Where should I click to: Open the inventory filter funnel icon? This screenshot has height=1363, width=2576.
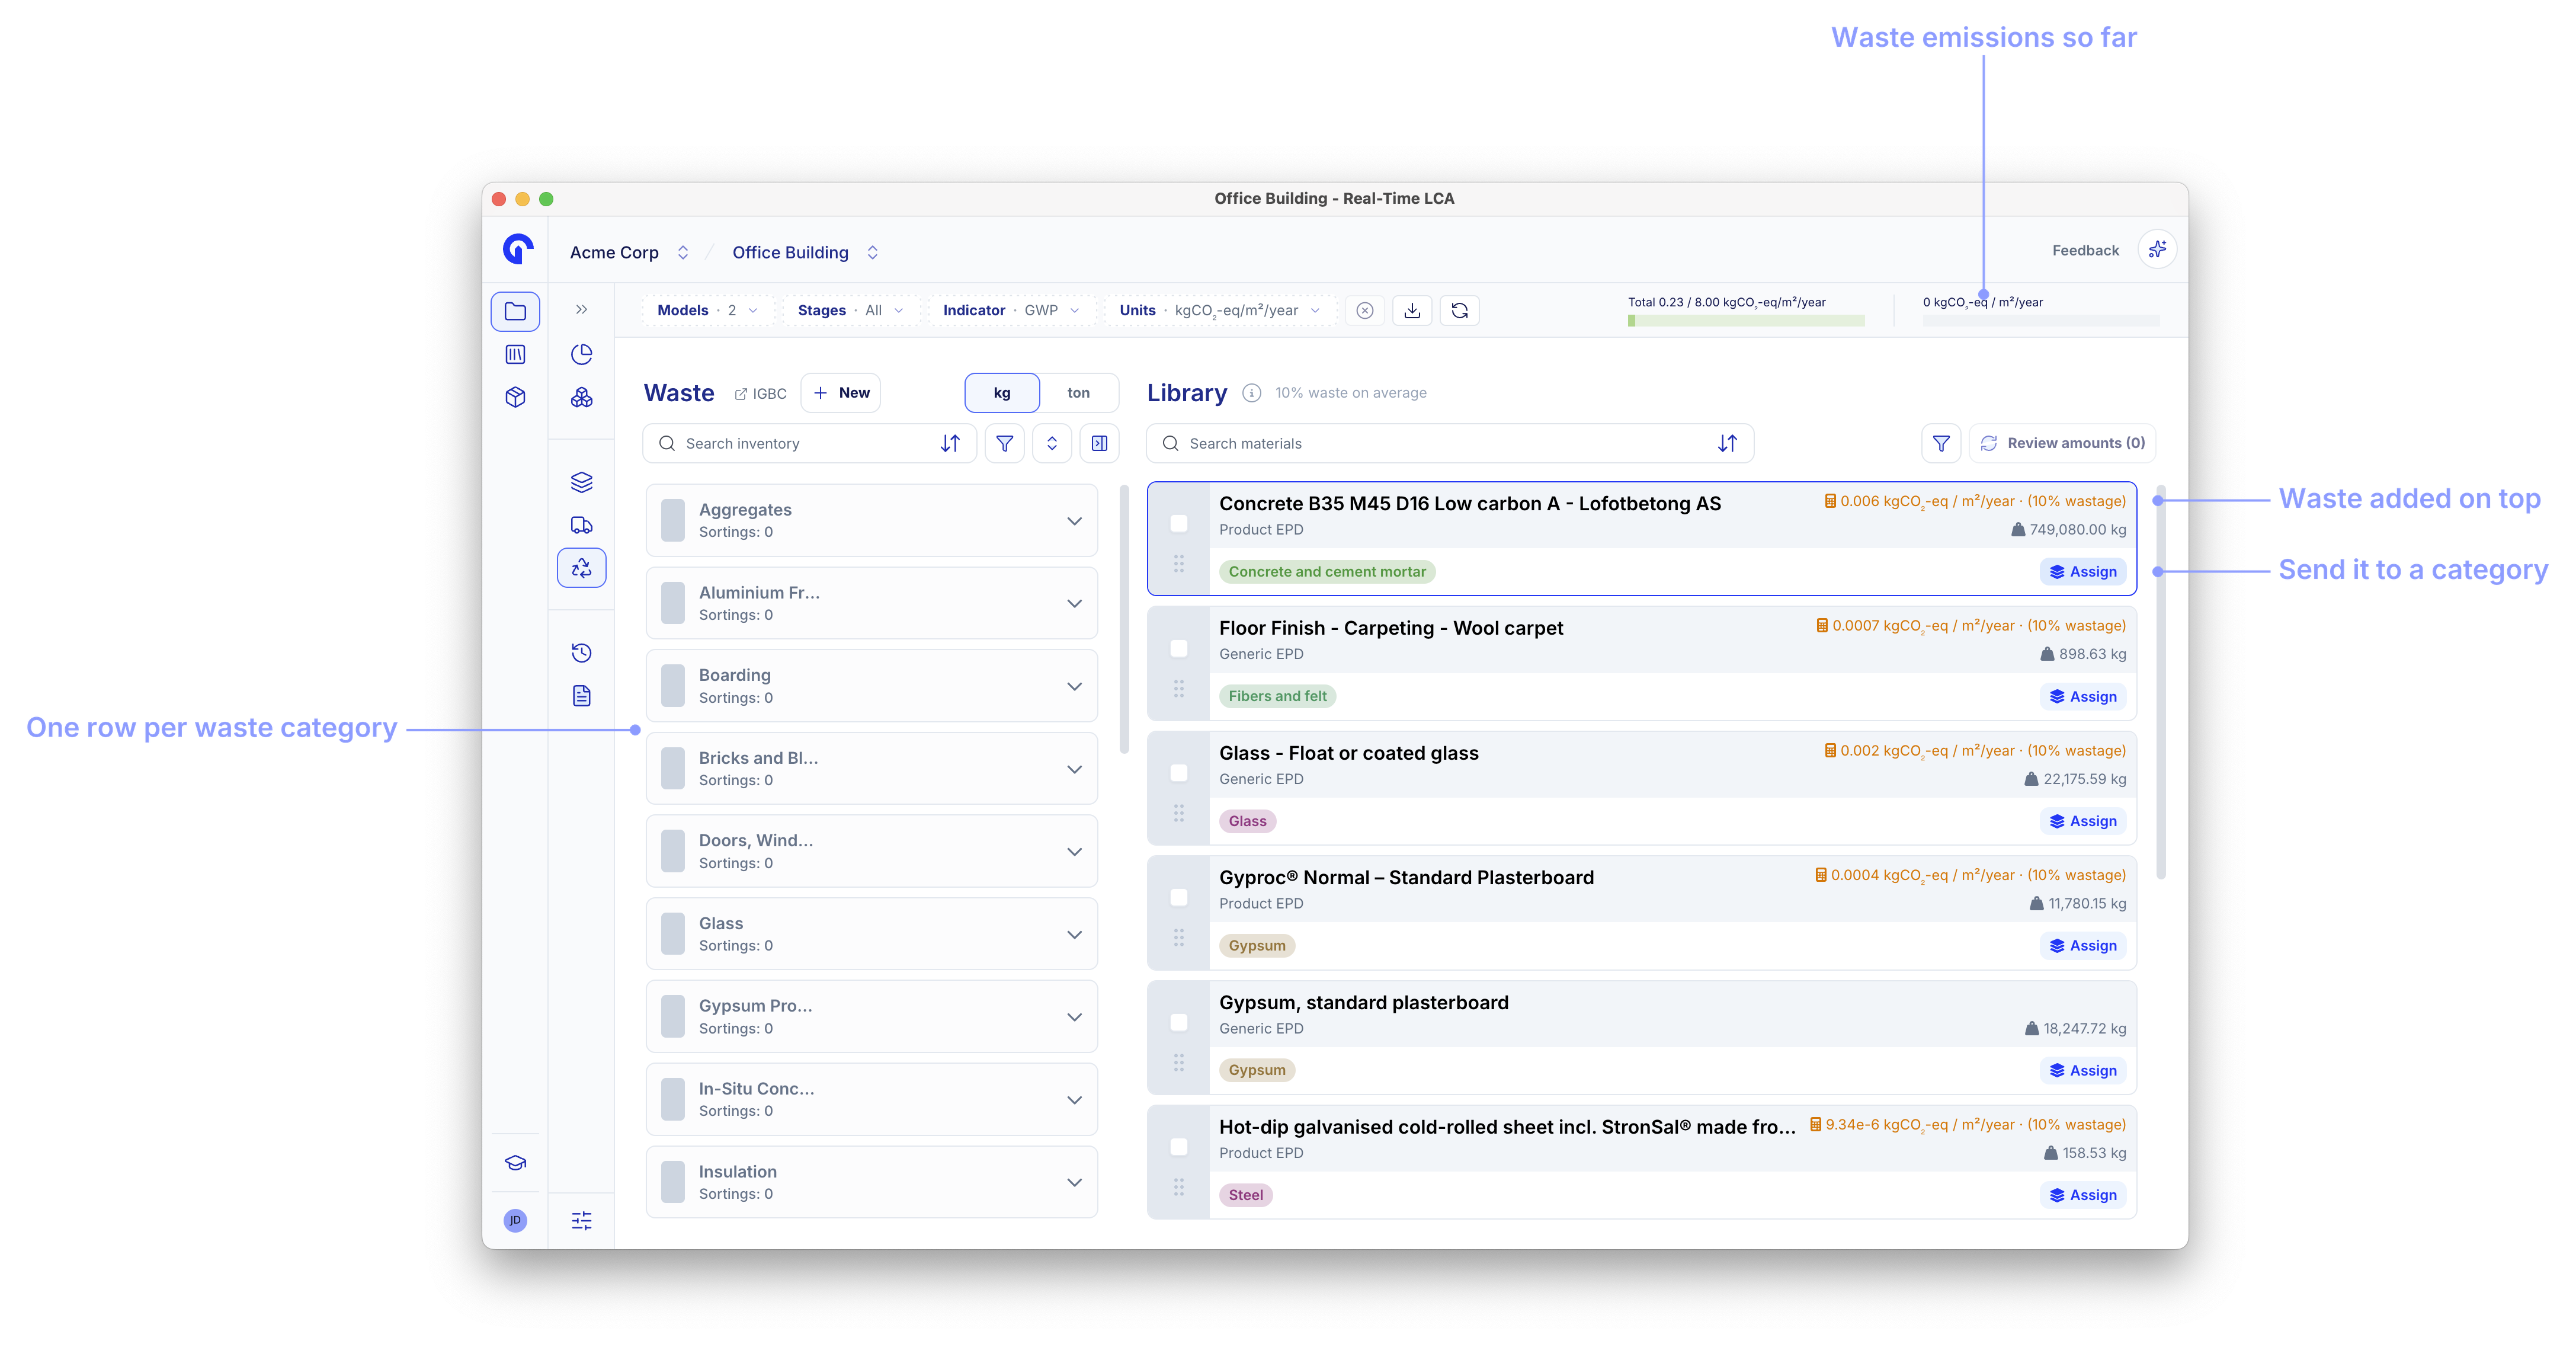coord(1004,443)
